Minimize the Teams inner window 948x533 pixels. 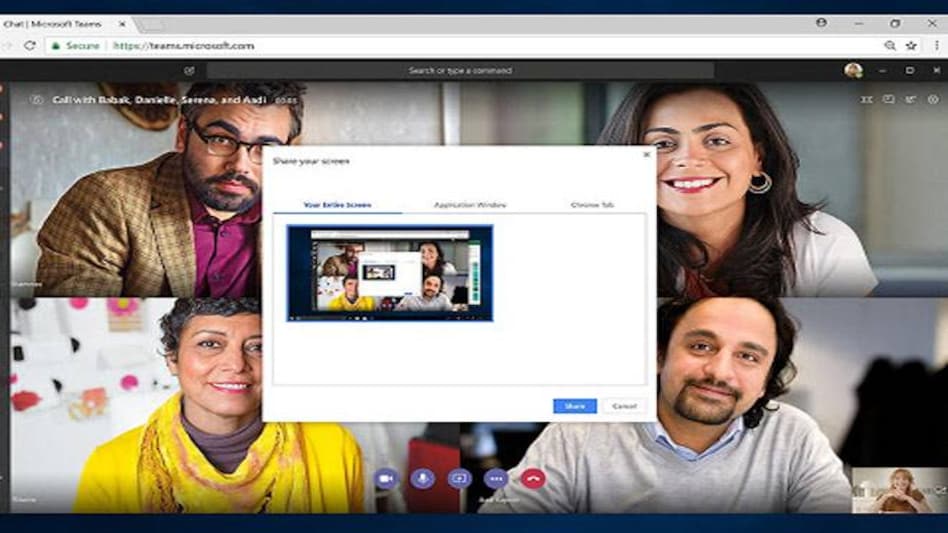click(883, 71)
